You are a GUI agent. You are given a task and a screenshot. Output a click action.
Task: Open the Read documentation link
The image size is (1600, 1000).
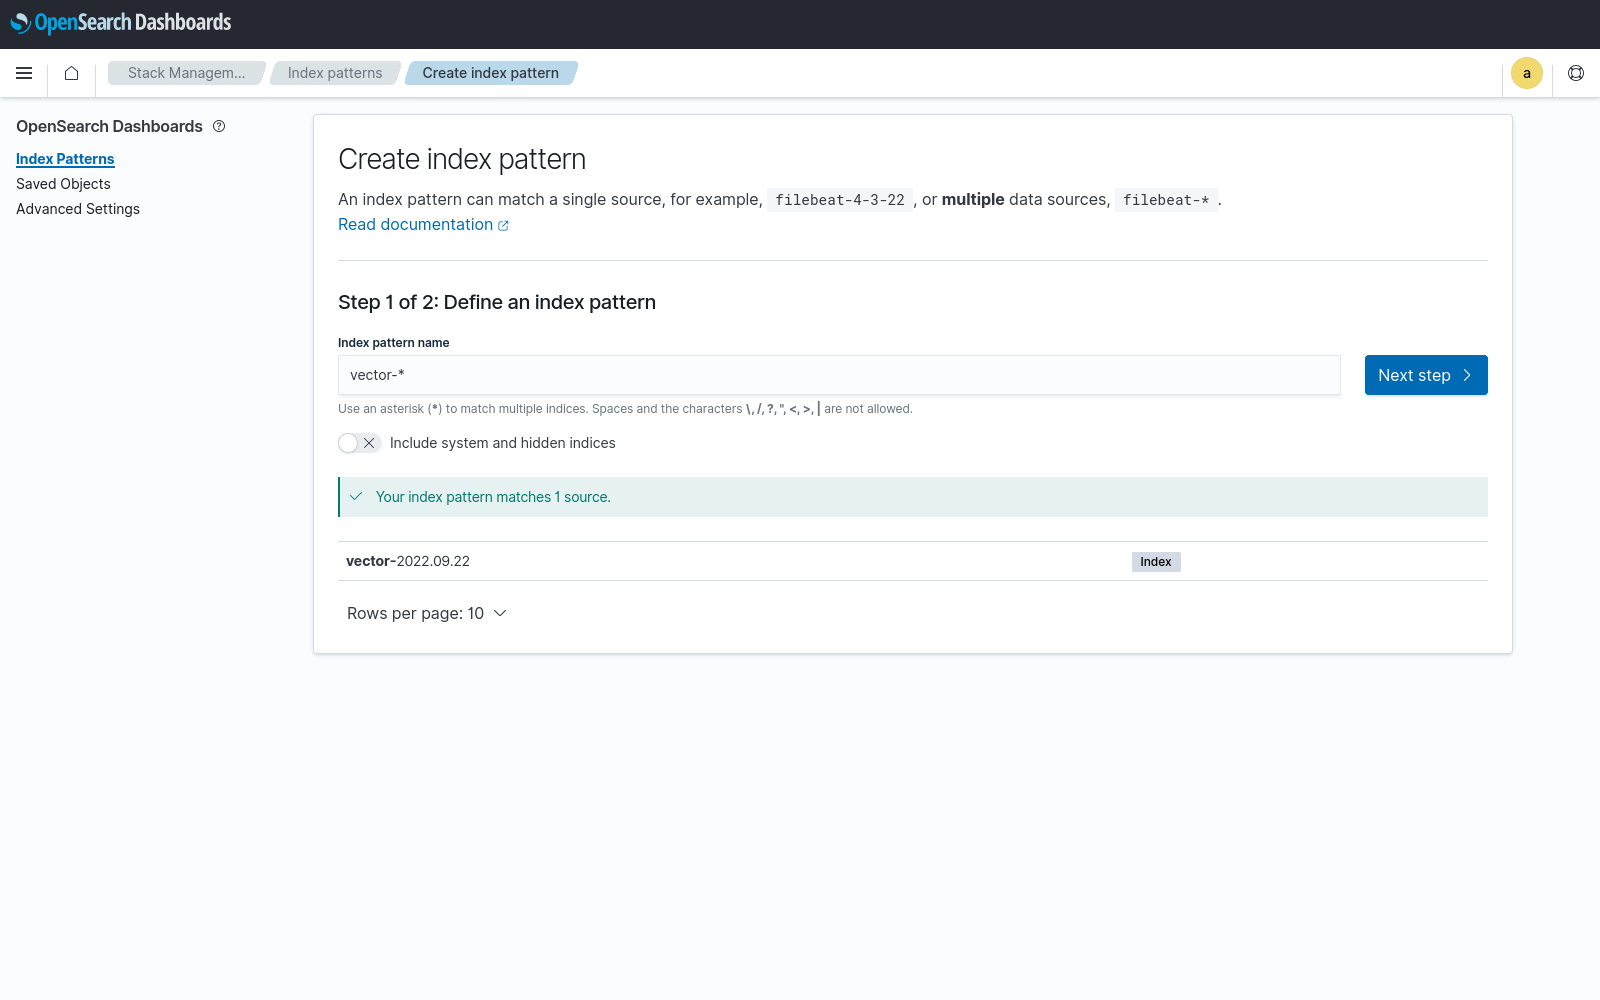(x=415, y=224)
